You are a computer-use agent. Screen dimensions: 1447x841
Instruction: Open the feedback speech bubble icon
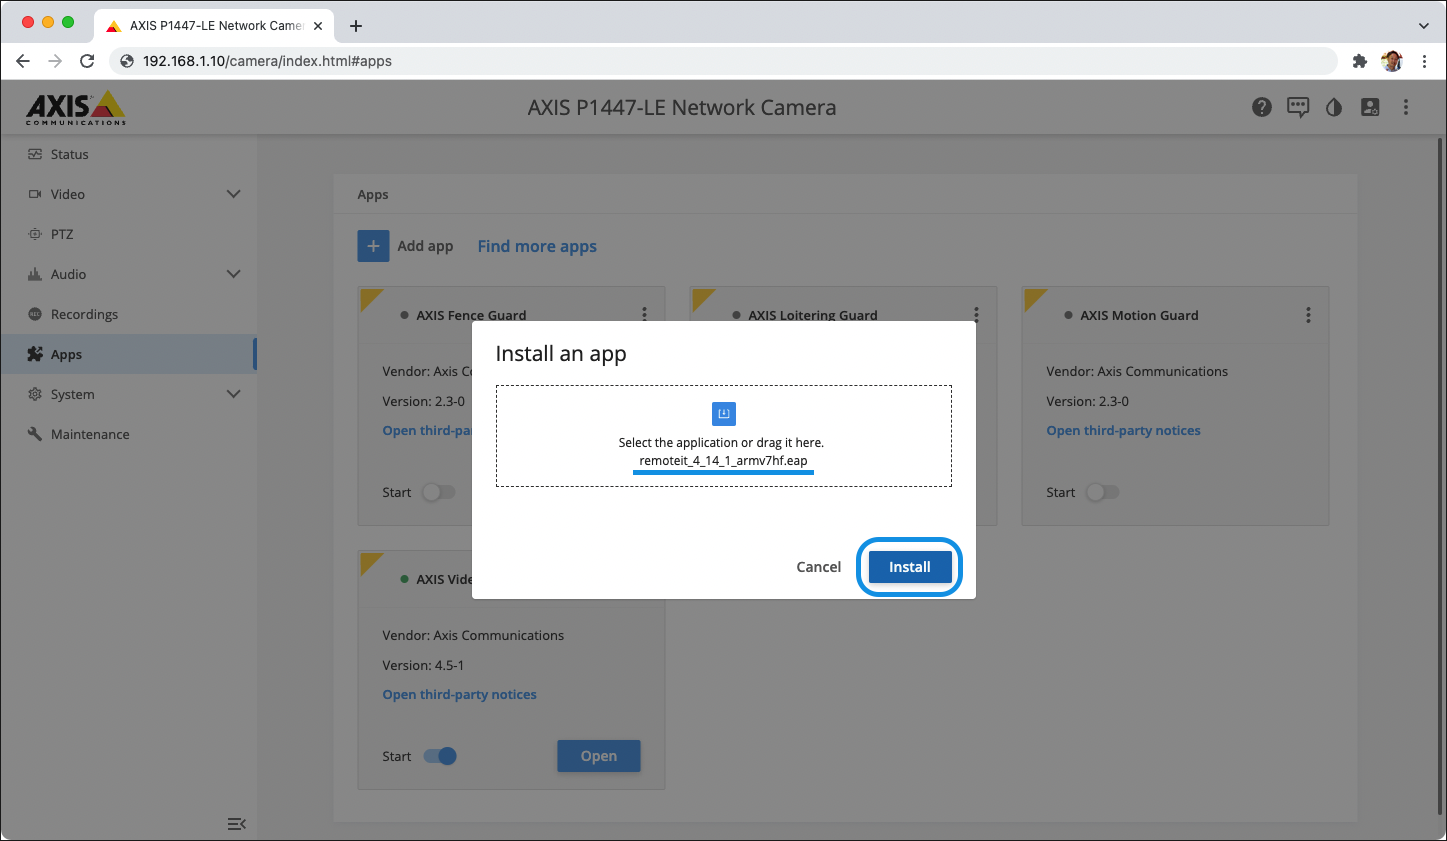[x=1298, y=107]
